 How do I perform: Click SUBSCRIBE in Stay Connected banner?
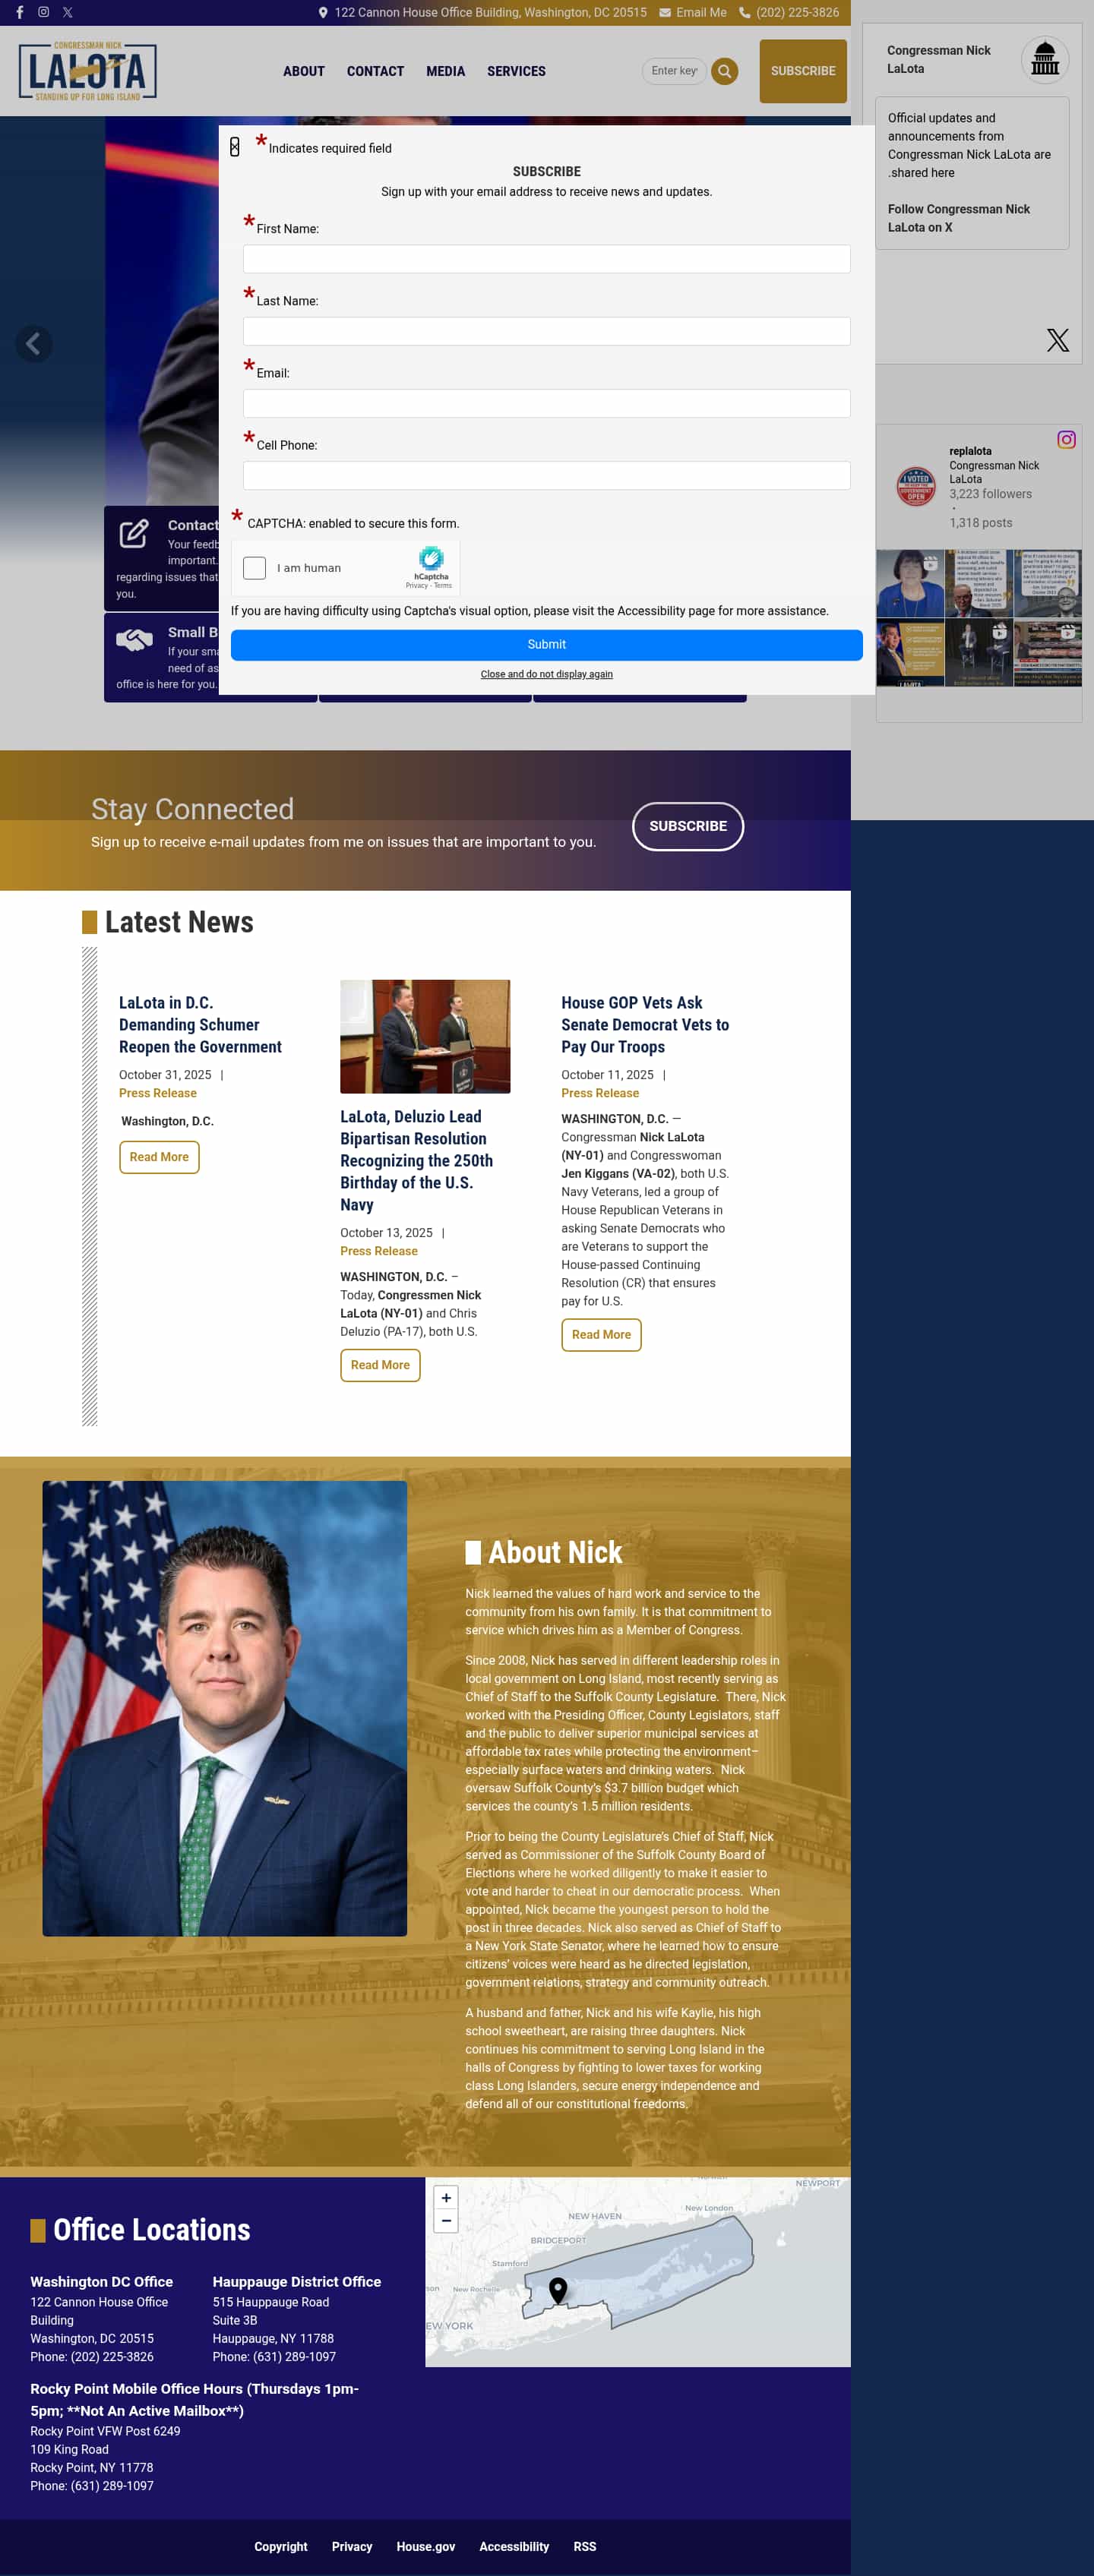click(x=688, y=826)
